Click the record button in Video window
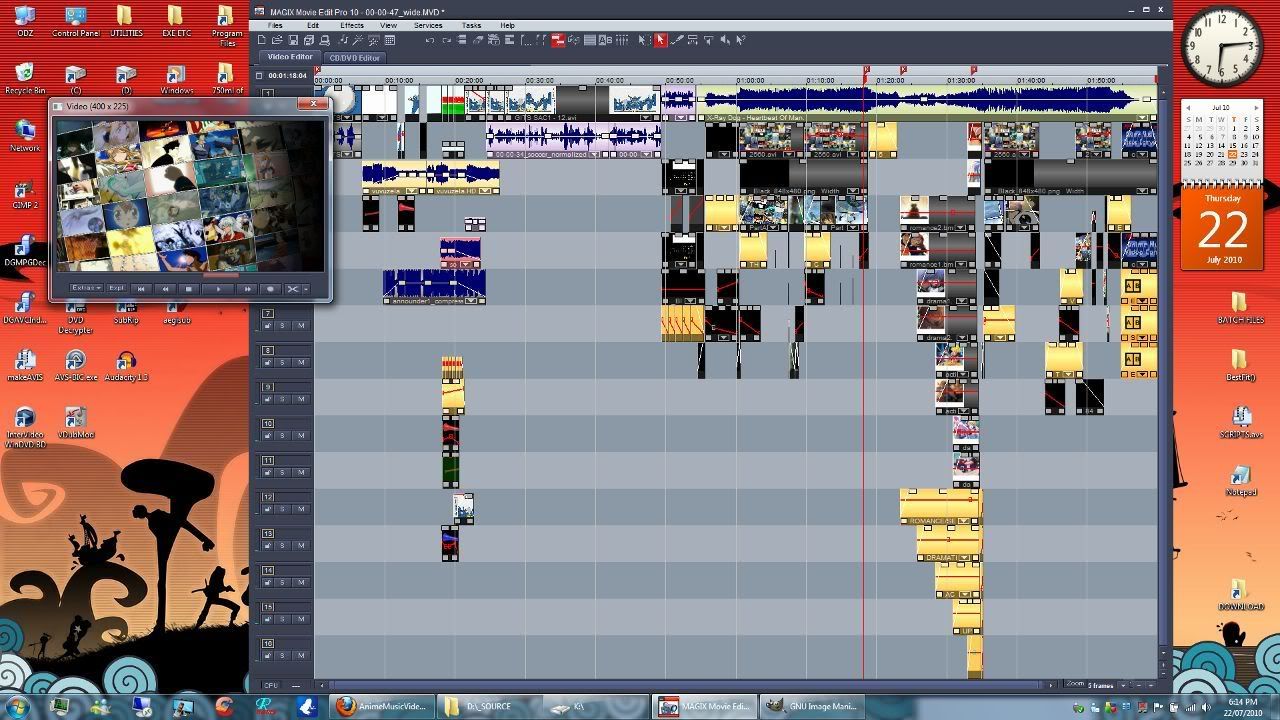 click(x=270, y=289)
